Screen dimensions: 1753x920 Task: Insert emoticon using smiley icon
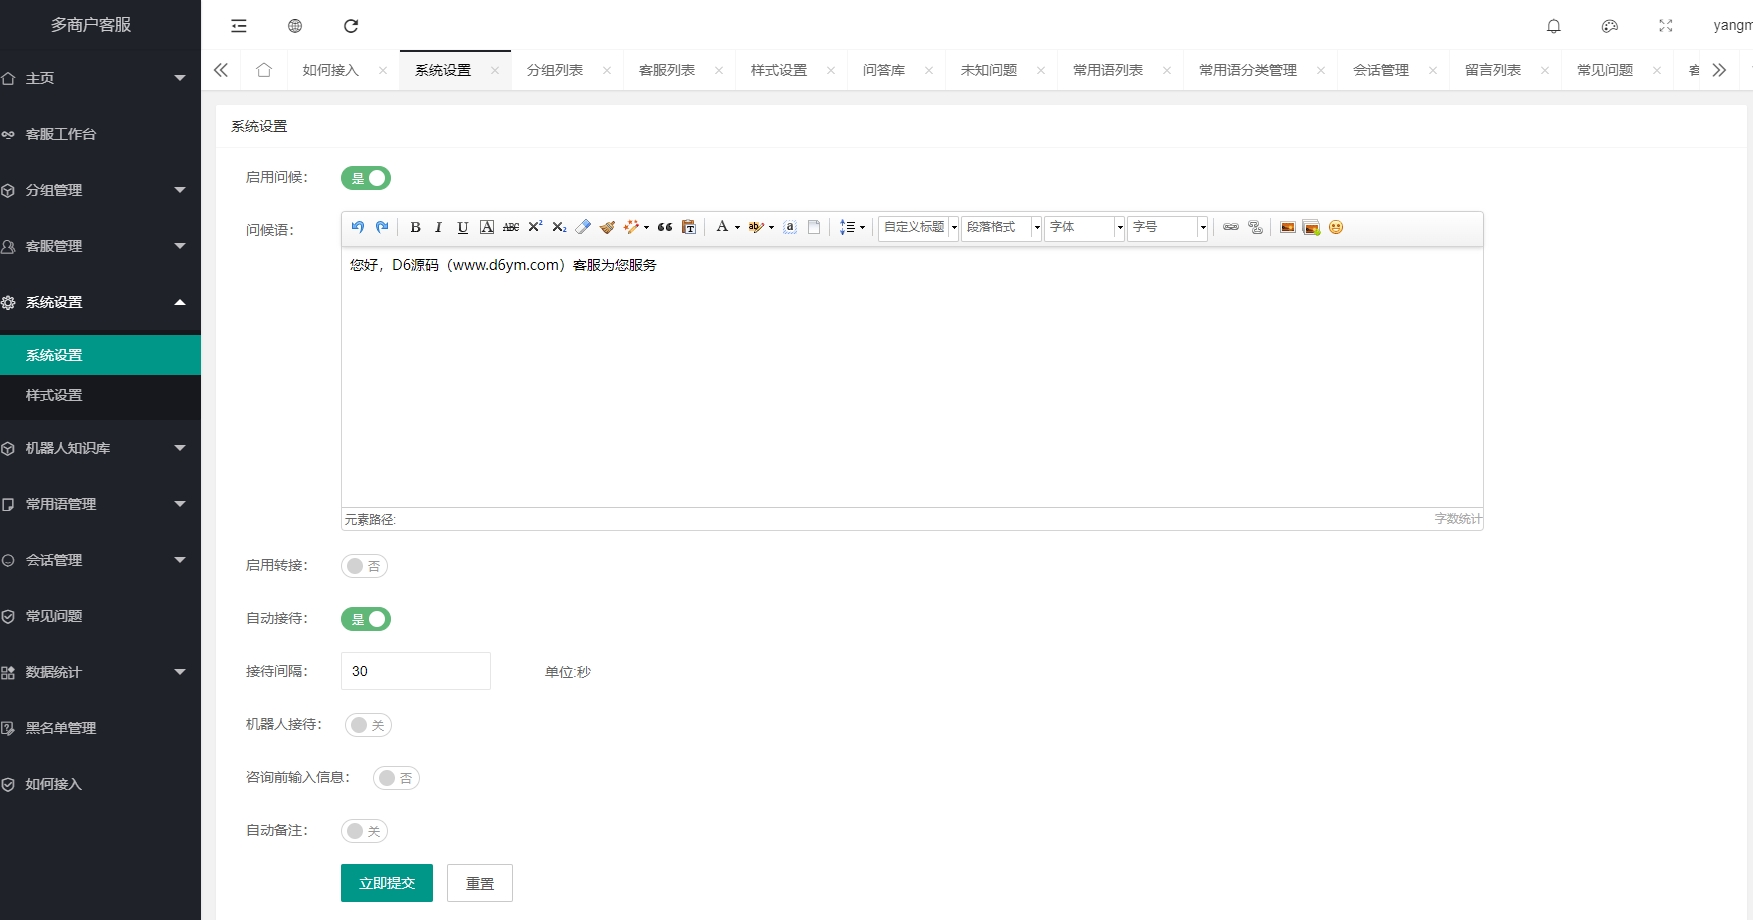coord(1336,227)
